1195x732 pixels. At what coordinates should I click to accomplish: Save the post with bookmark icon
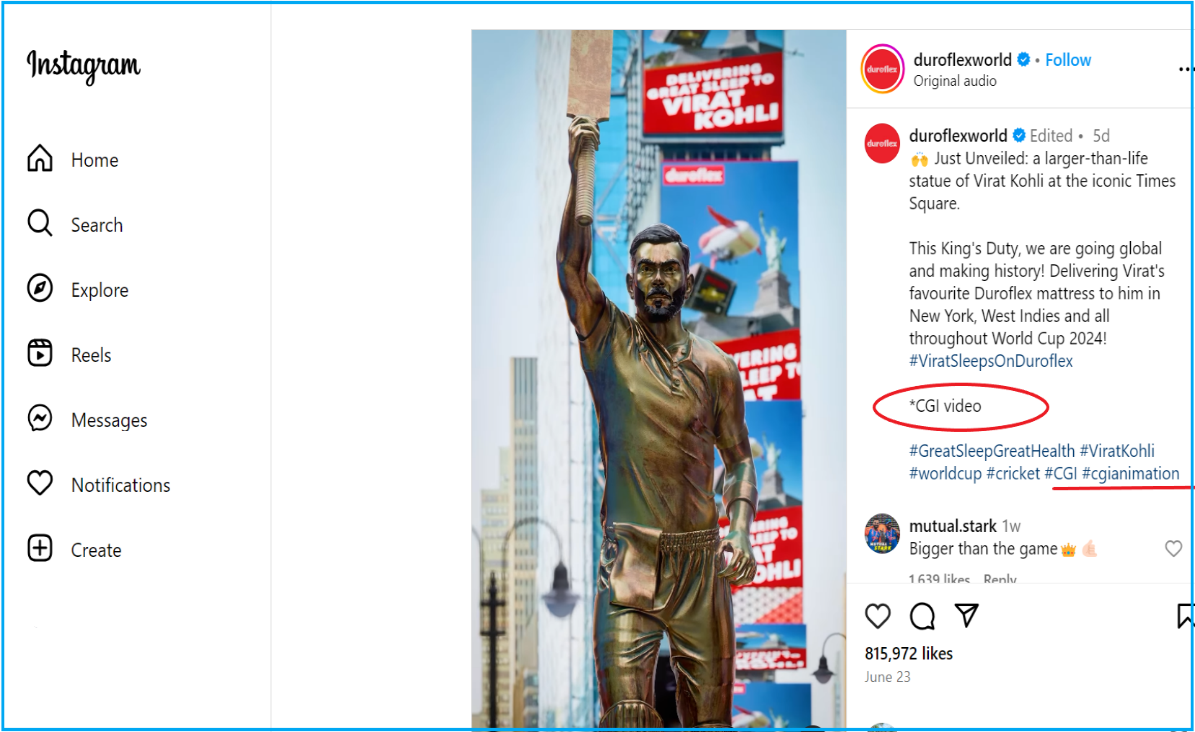pyautogui.click(x=1186, y=615)
